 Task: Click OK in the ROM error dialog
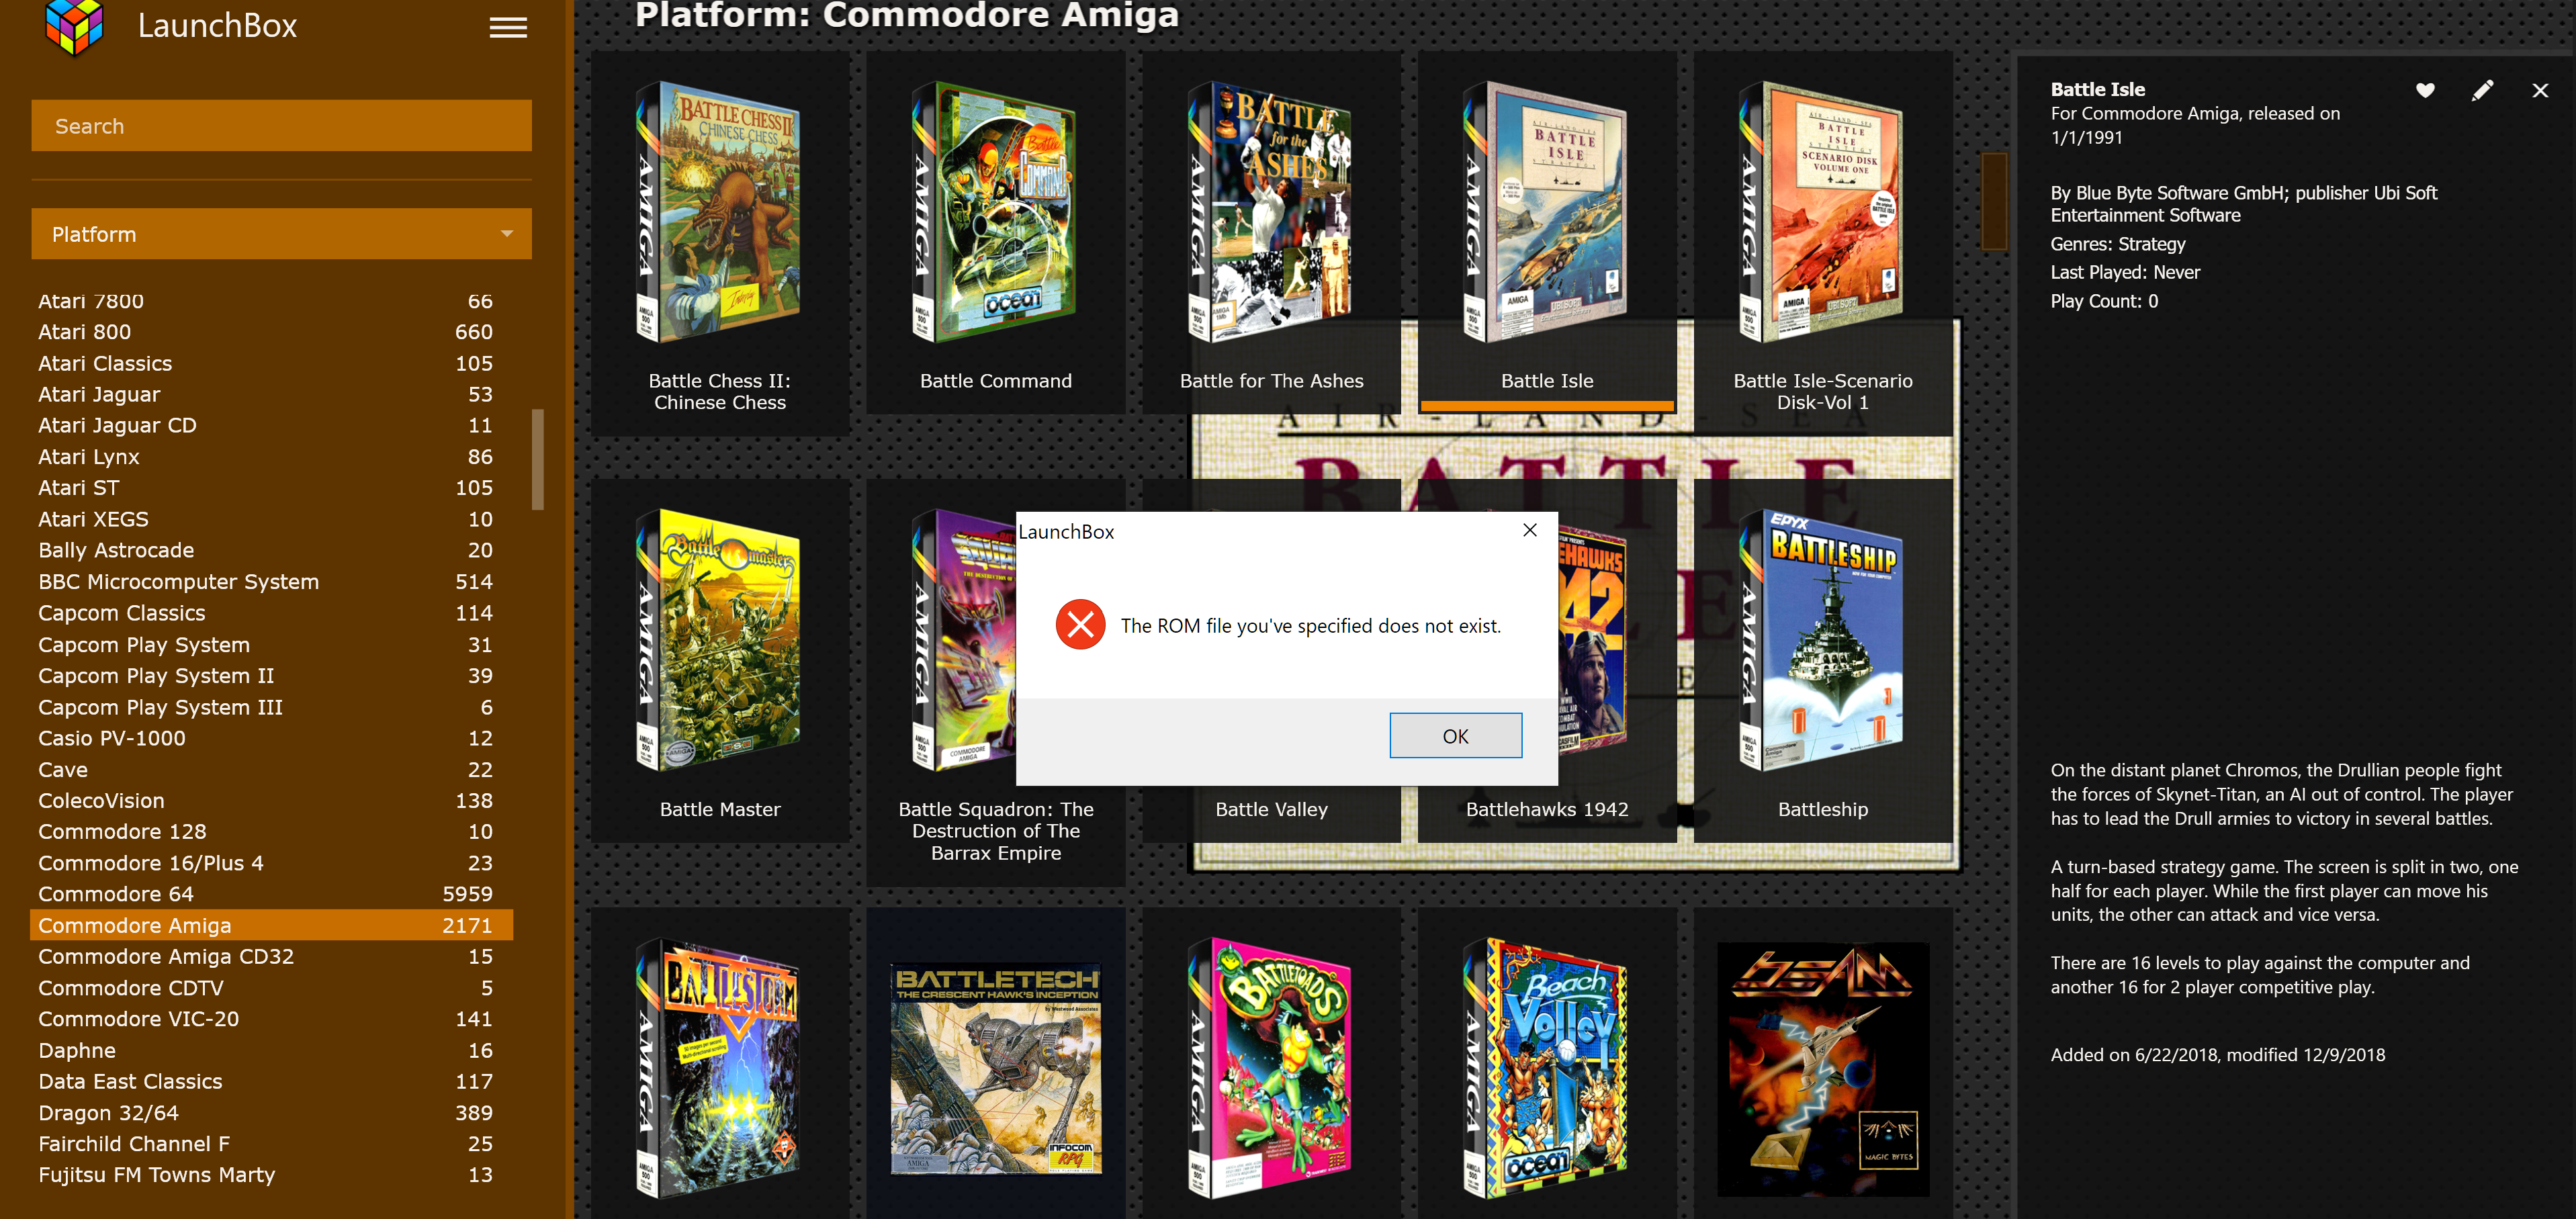pos(1455,736)
